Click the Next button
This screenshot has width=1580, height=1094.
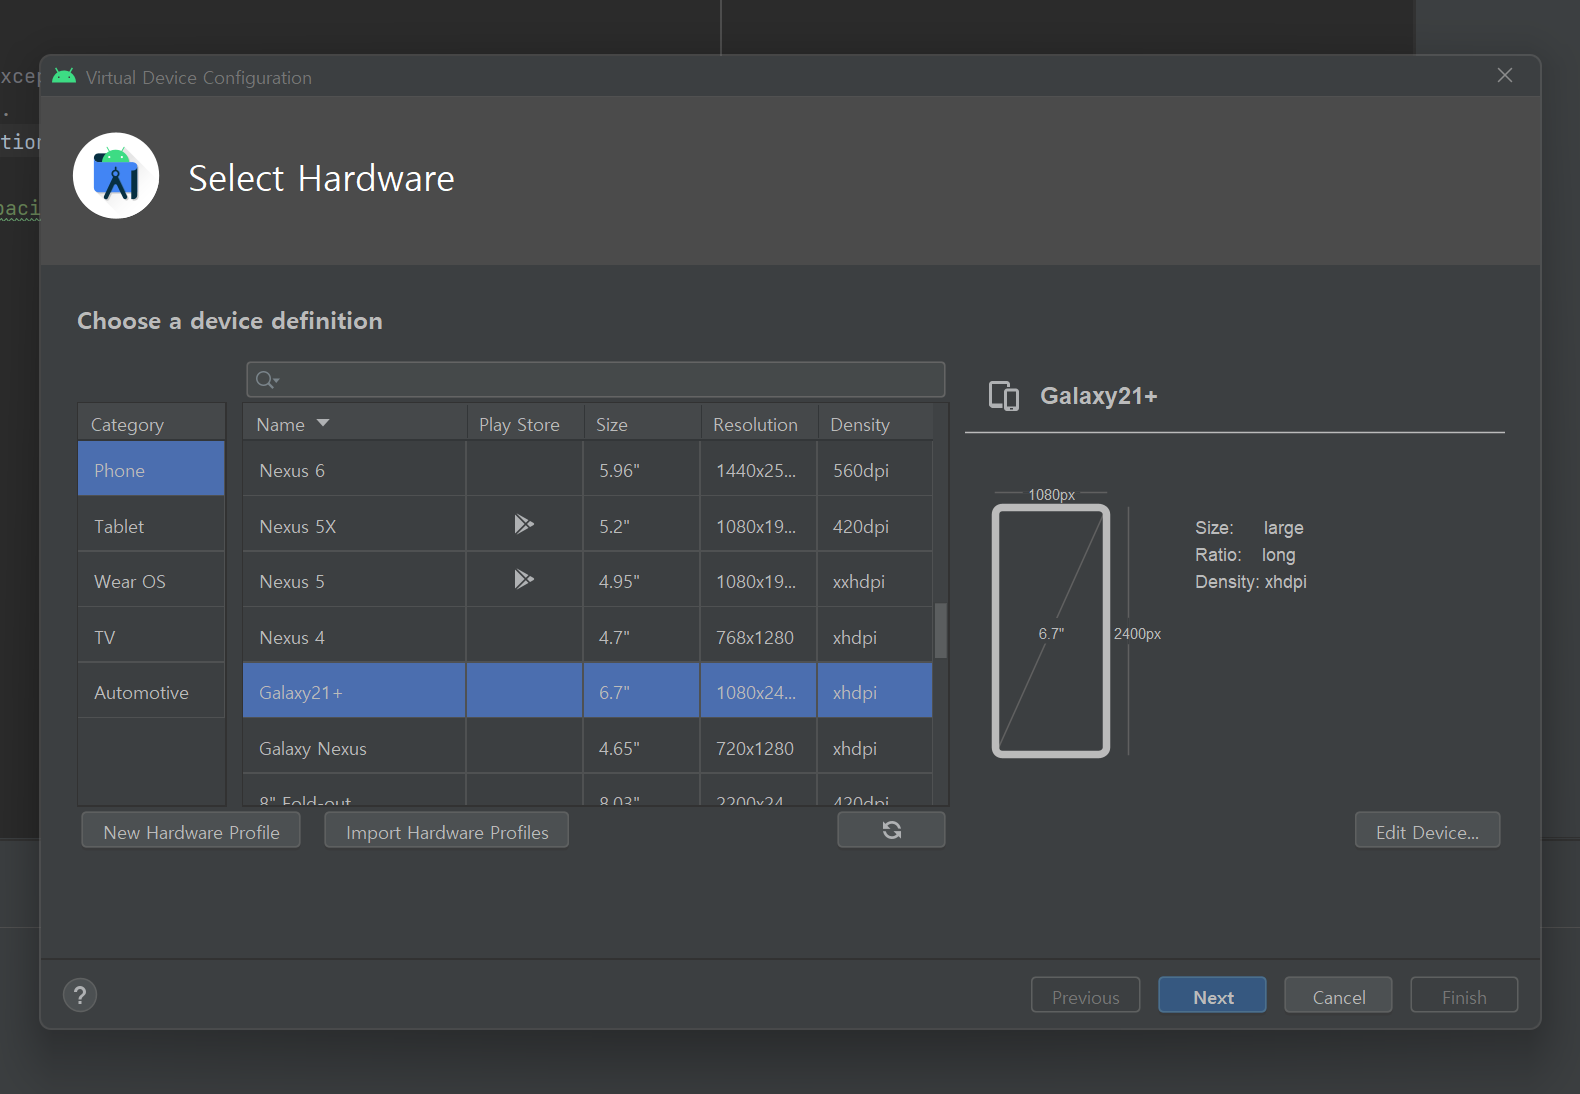tap(1212, 996)
